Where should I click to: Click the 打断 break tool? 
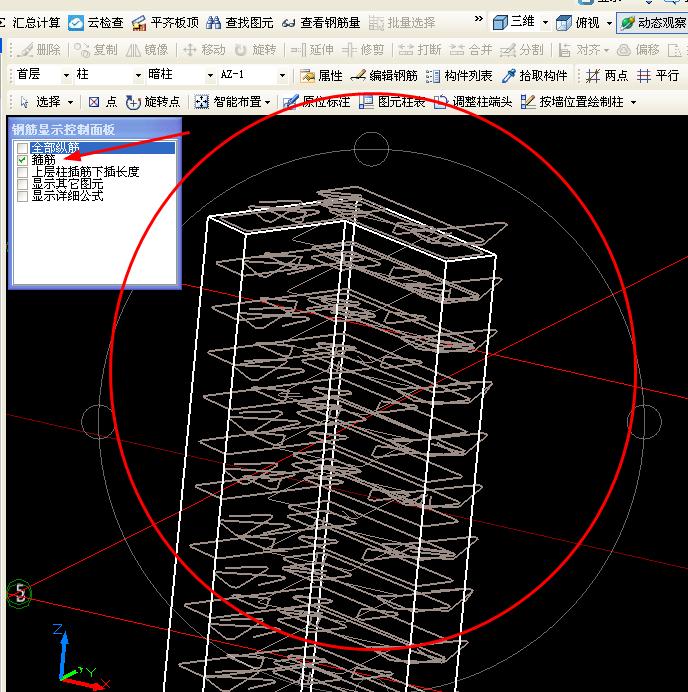419,50
